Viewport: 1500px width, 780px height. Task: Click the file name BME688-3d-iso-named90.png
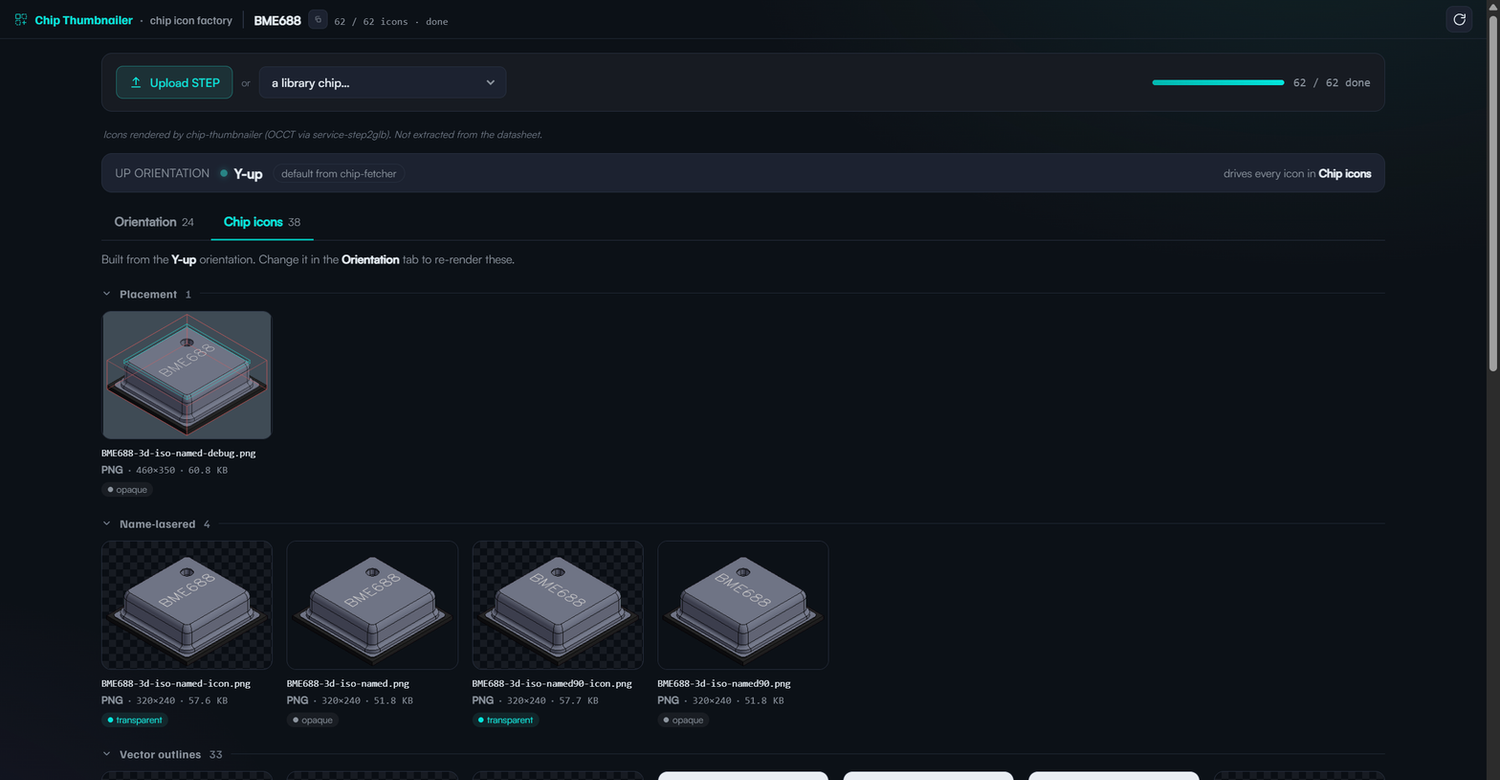tap(724, 684)
